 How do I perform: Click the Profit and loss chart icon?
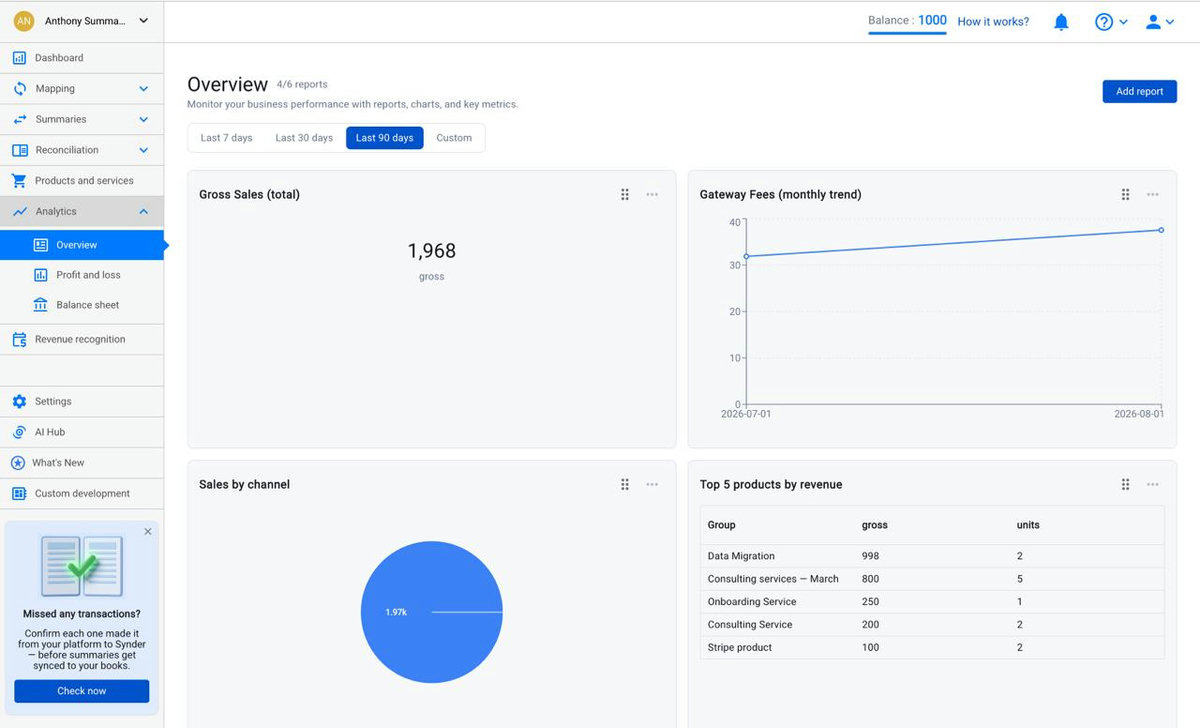41,275
